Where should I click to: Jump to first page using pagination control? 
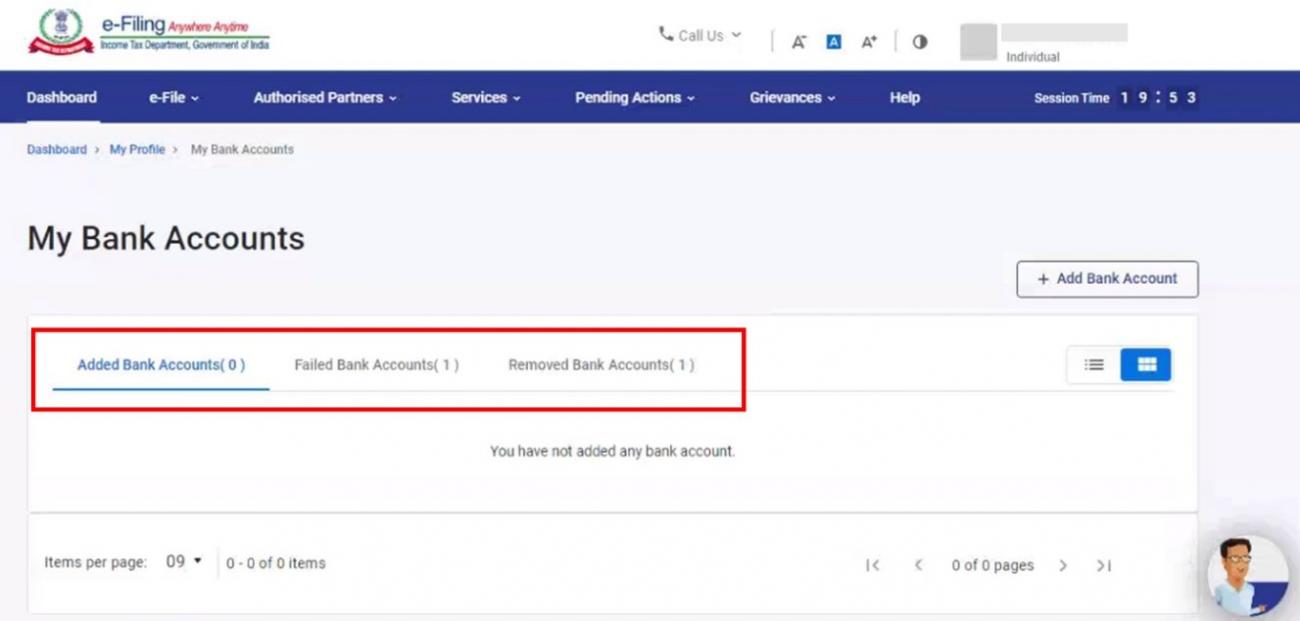coord(873,565)
